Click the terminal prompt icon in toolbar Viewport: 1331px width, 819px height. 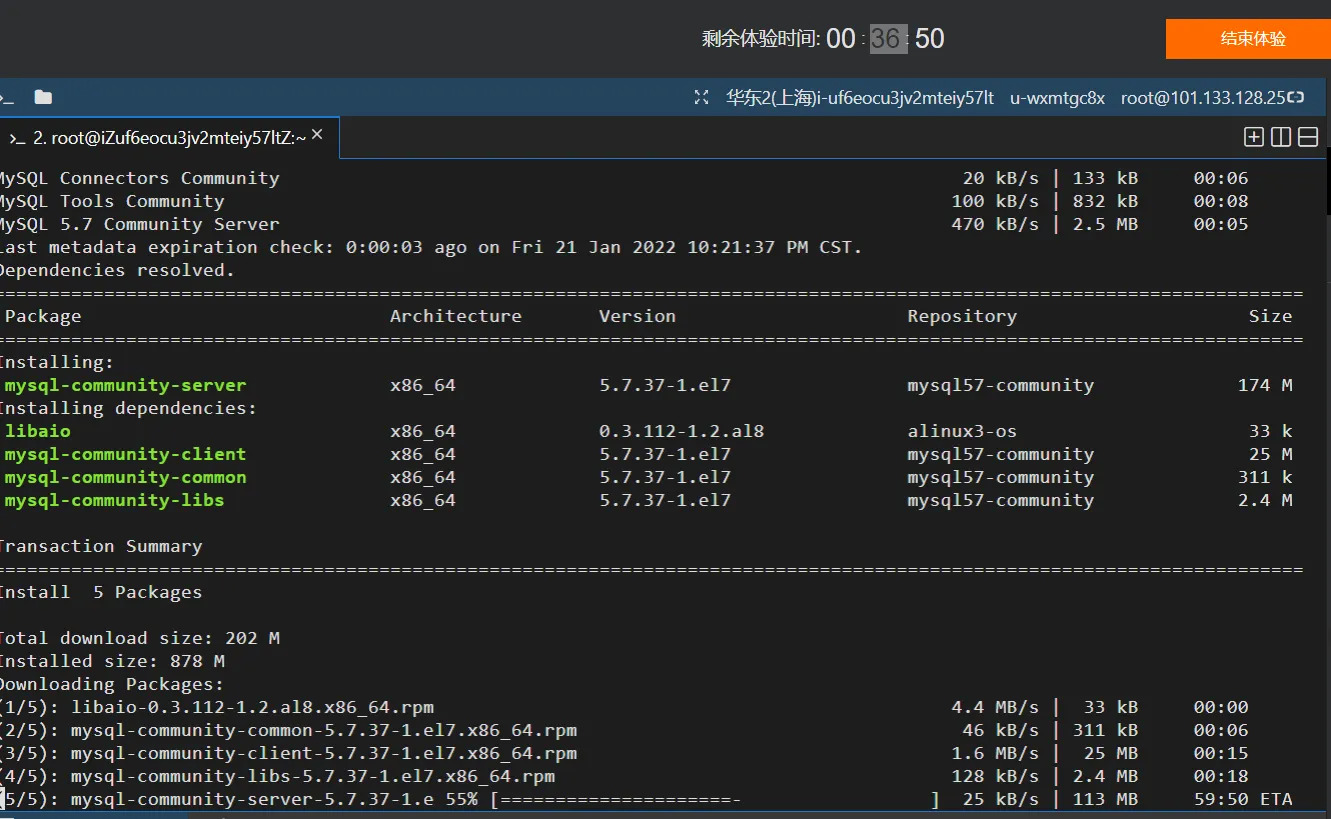point(6,98)
